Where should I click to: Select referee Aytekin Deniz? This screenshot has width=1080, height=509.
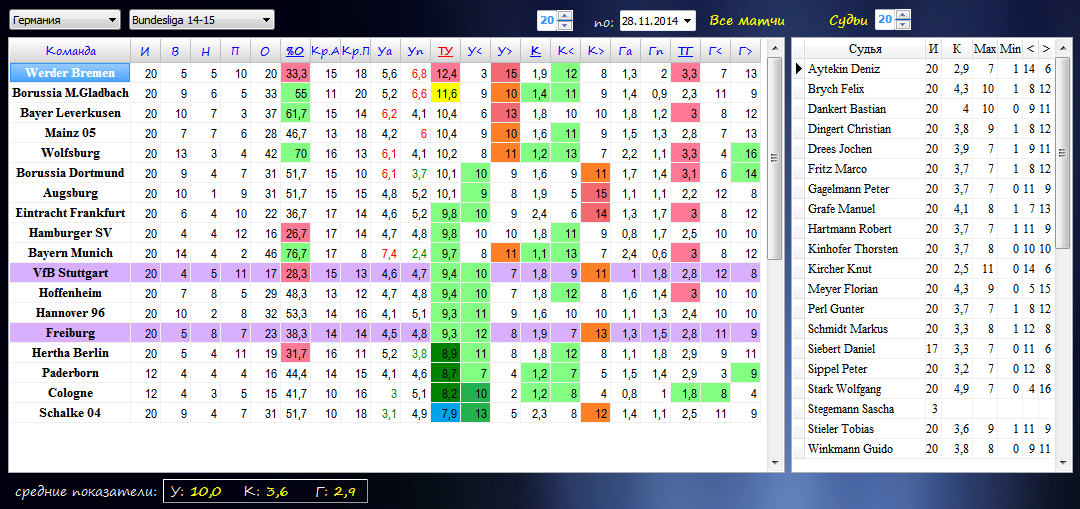(865, 69)
